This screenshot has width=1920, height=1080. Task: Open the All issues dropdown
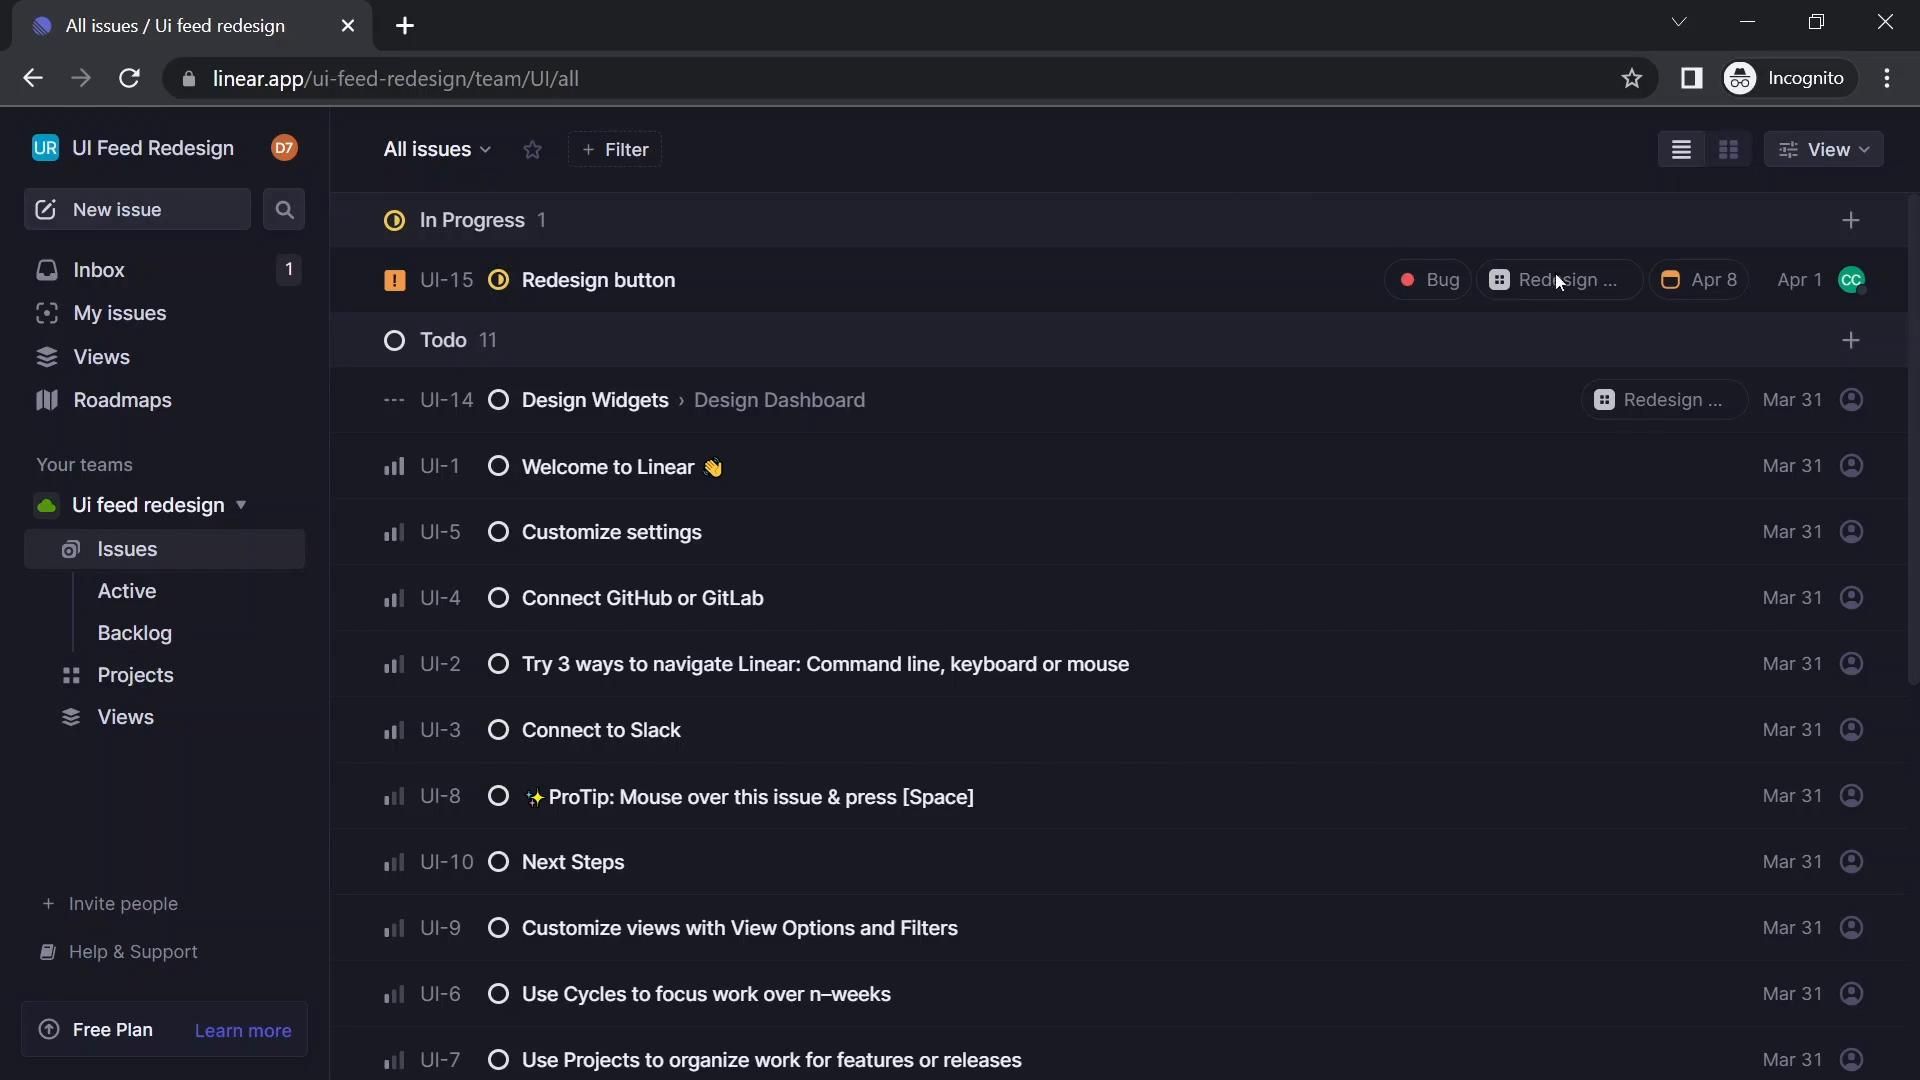pyautogui.click(x=437, y=150)
